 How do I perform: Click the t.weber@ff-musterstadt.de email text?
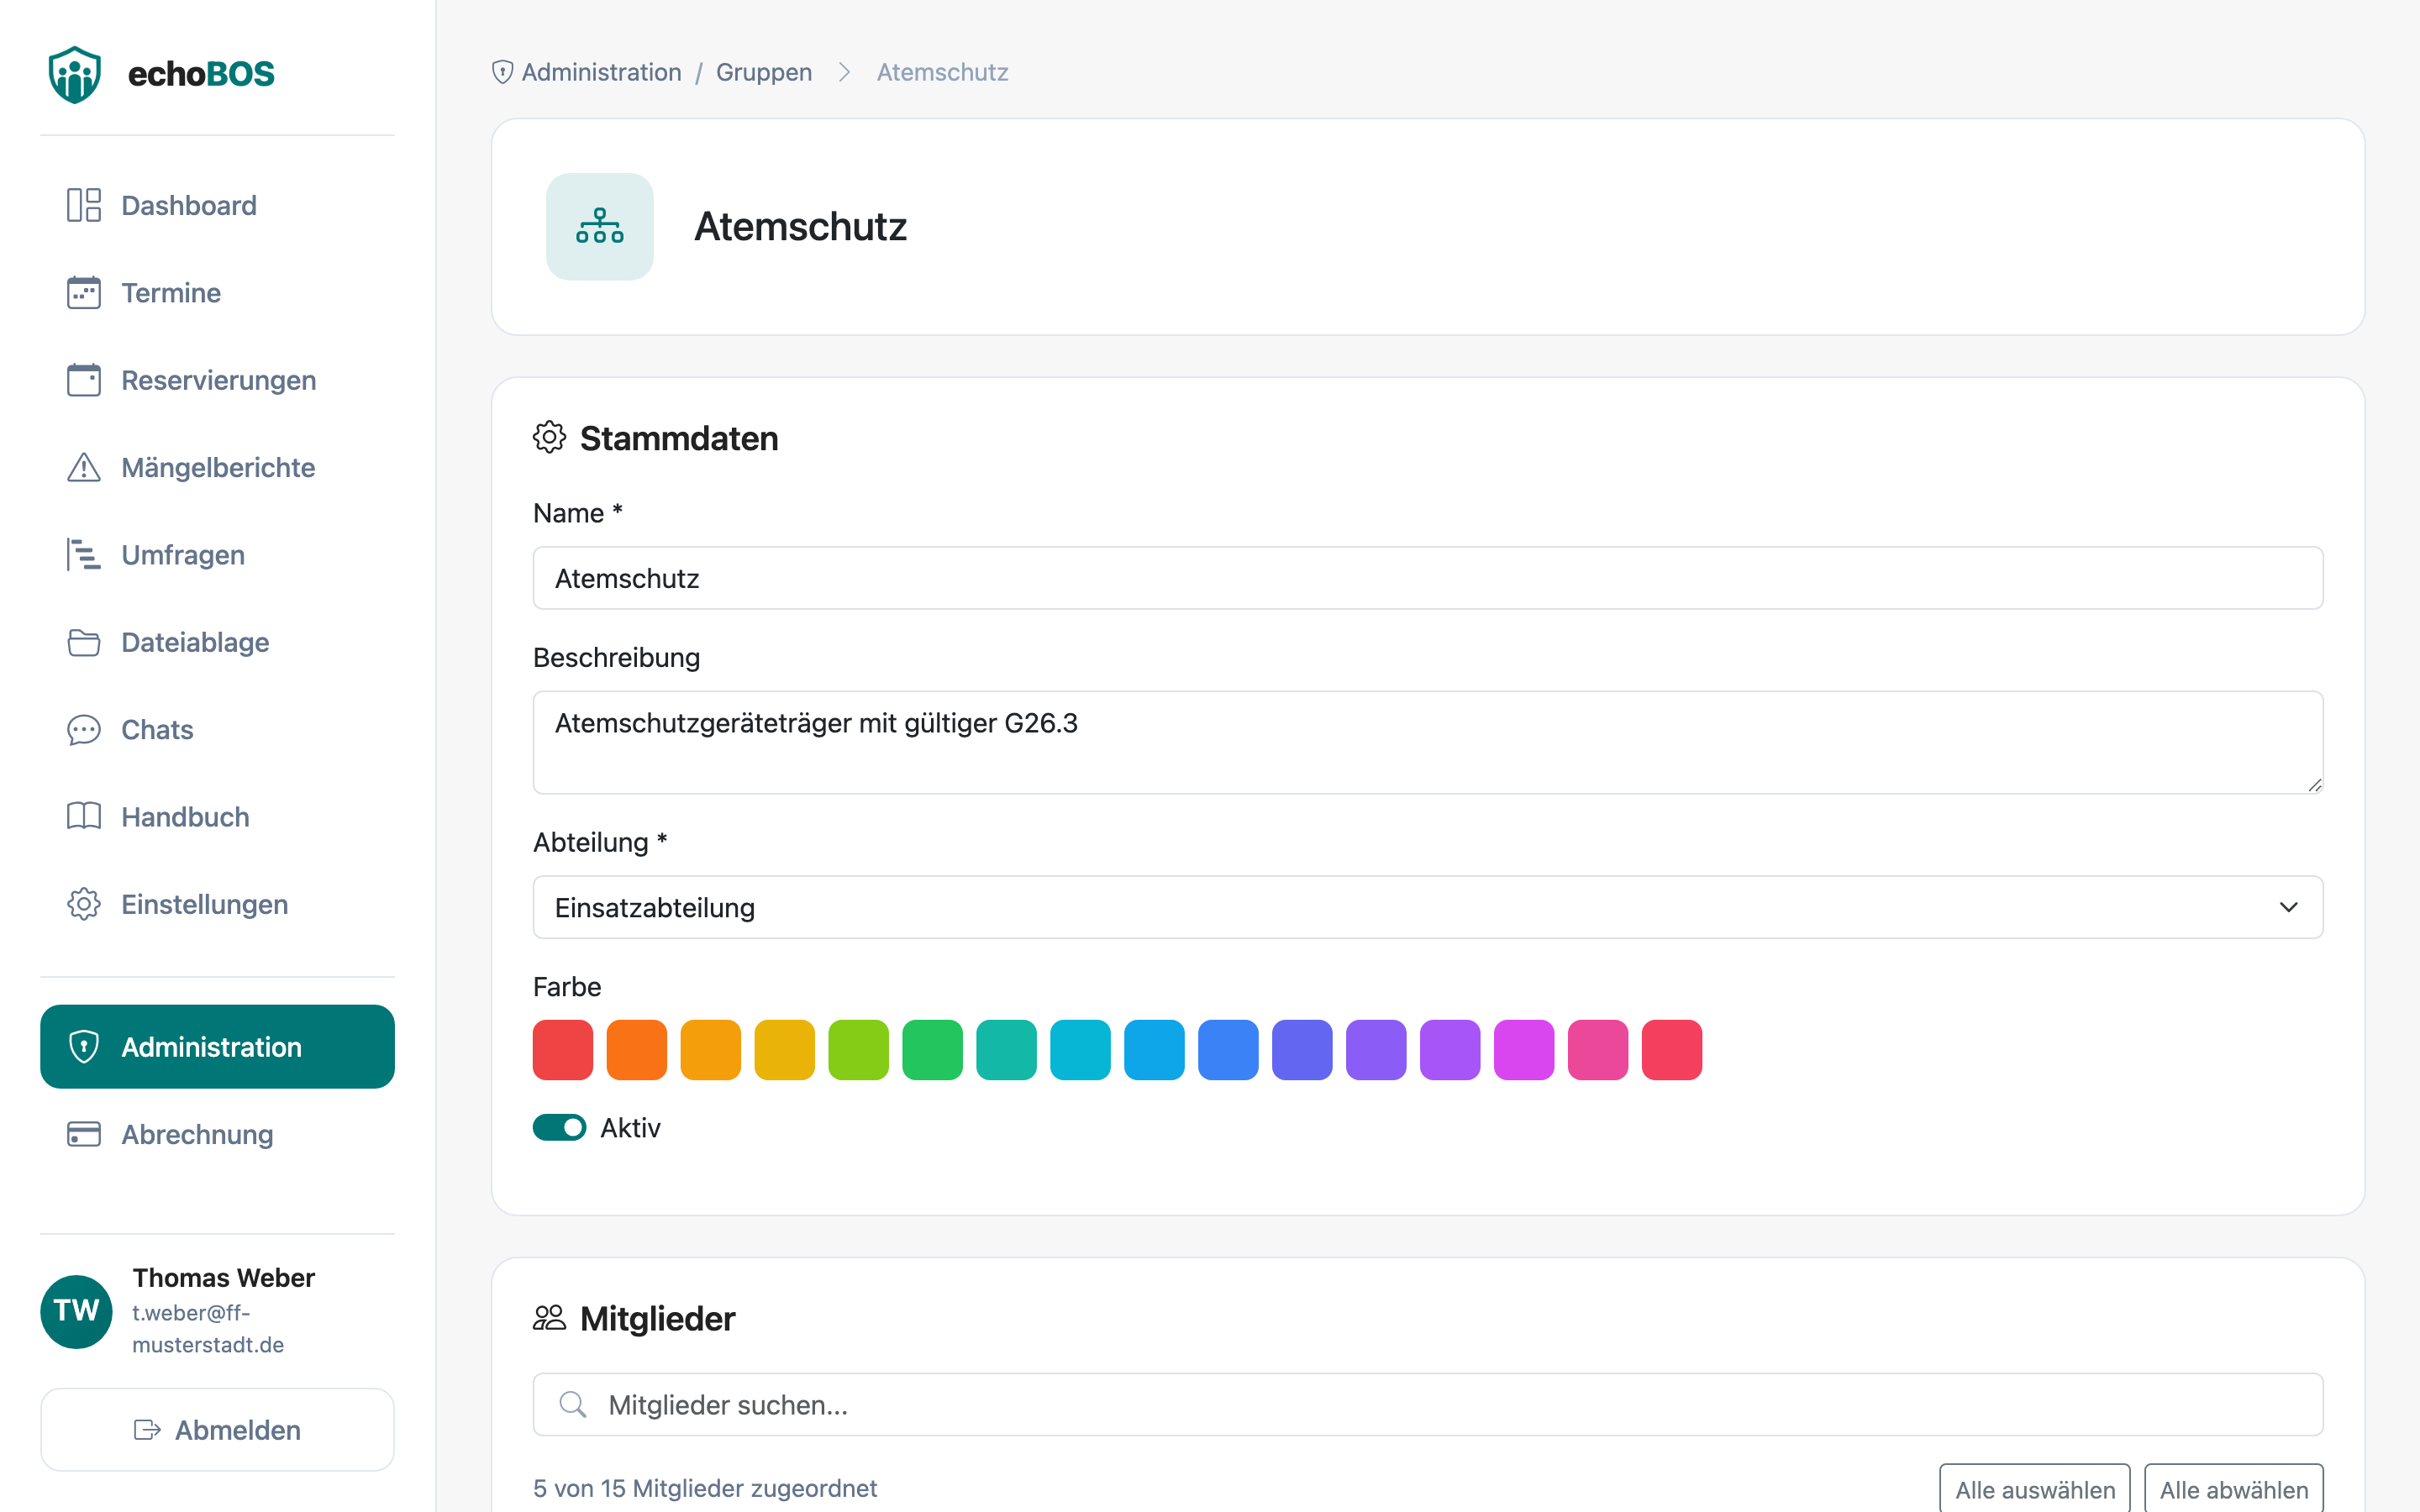208,1329
